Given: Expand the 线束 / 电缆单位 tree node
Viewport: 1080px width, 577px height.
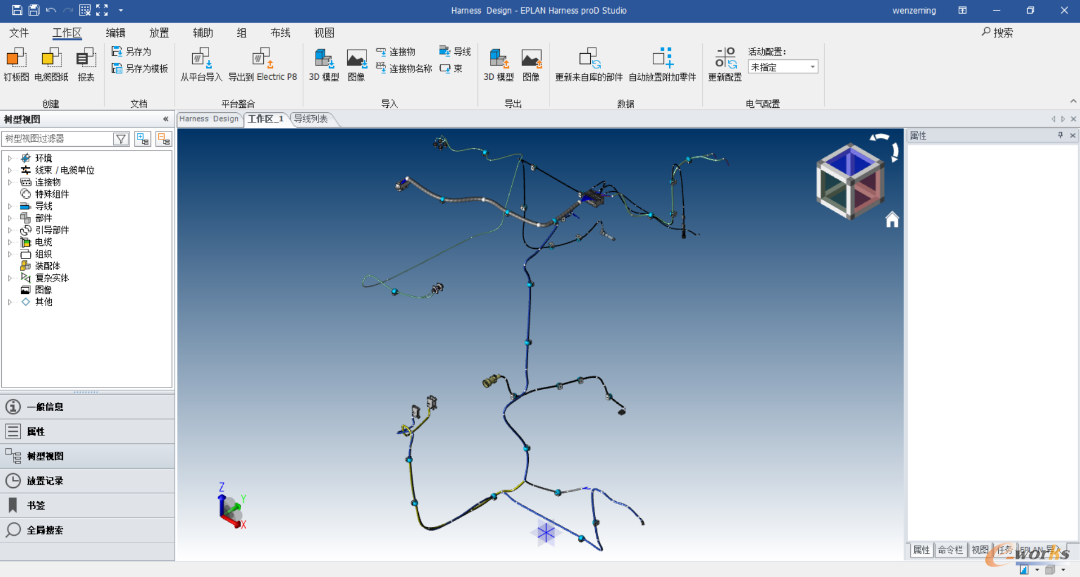Looking at the screenshot, I should click(10, 170).
